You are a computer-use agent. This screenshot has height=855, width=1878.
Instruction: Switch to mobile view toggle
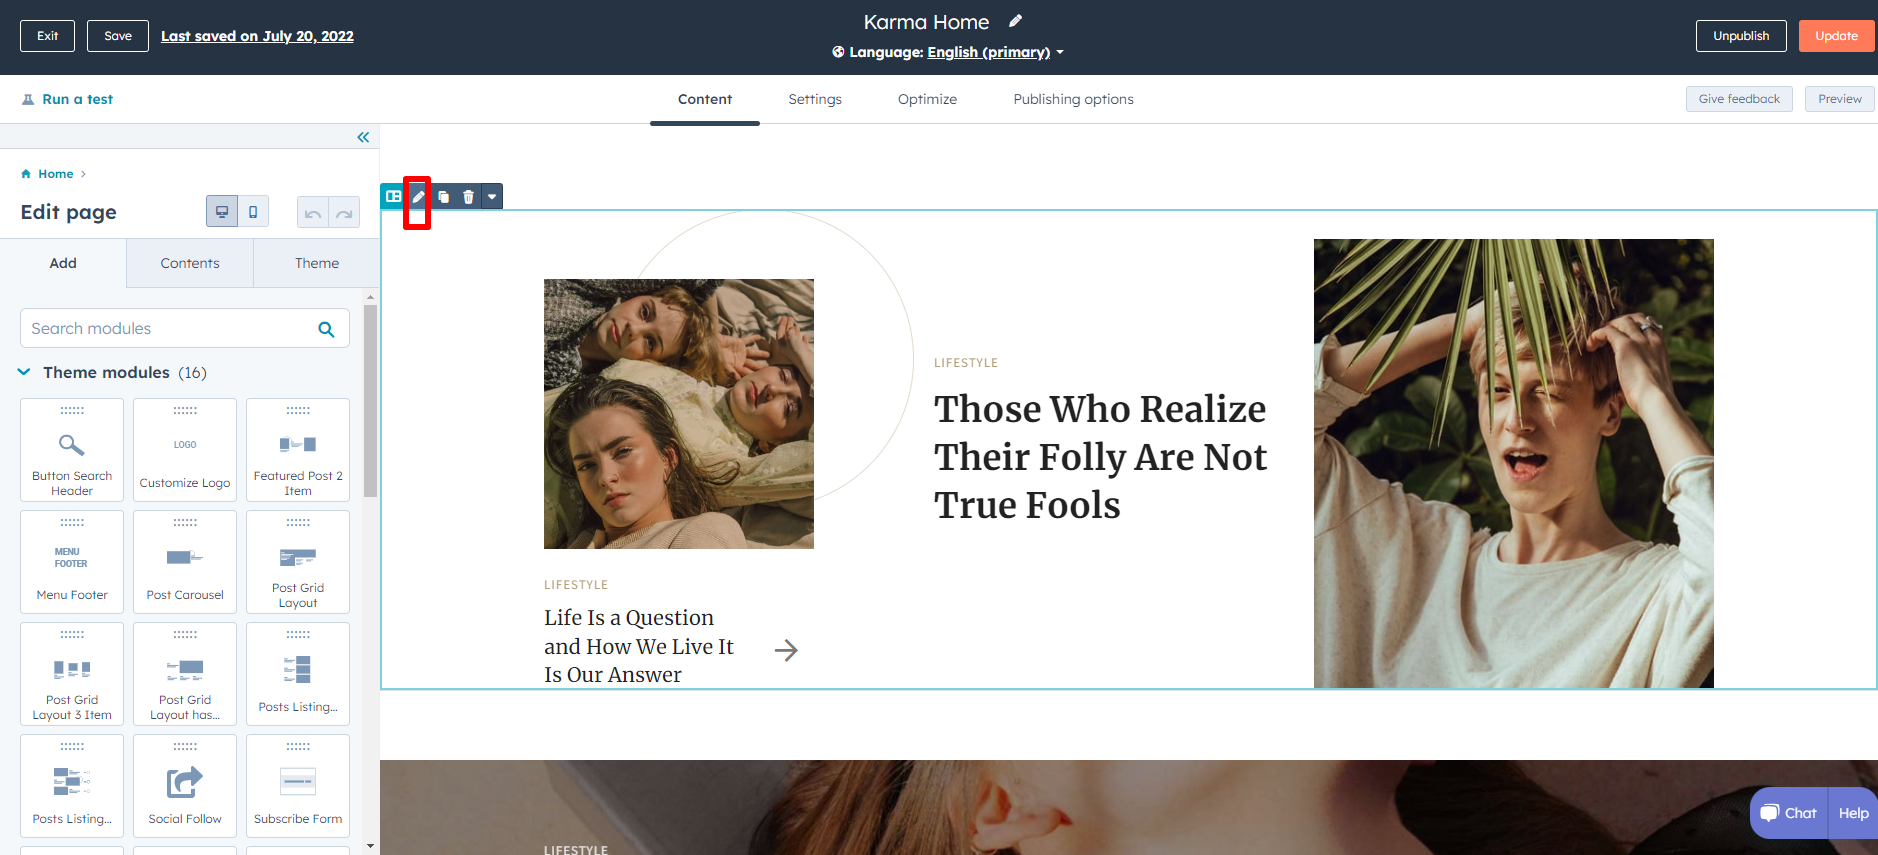(x=253, y=212)
